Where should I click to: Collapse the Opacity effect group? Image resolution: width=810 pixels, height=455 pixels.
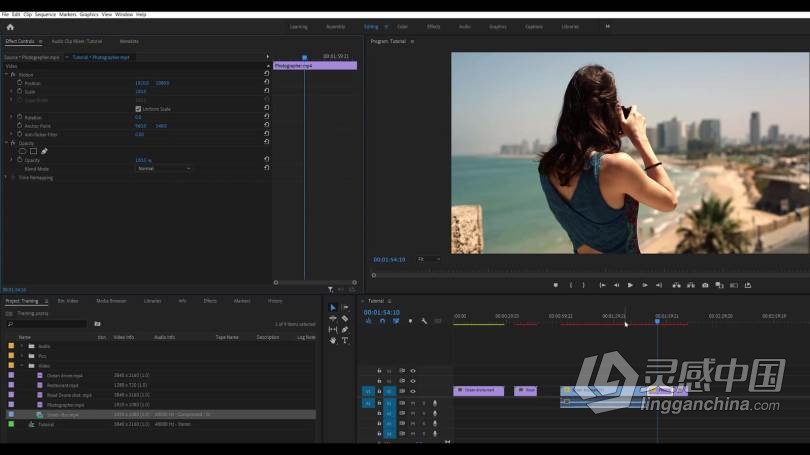(7, 143)
